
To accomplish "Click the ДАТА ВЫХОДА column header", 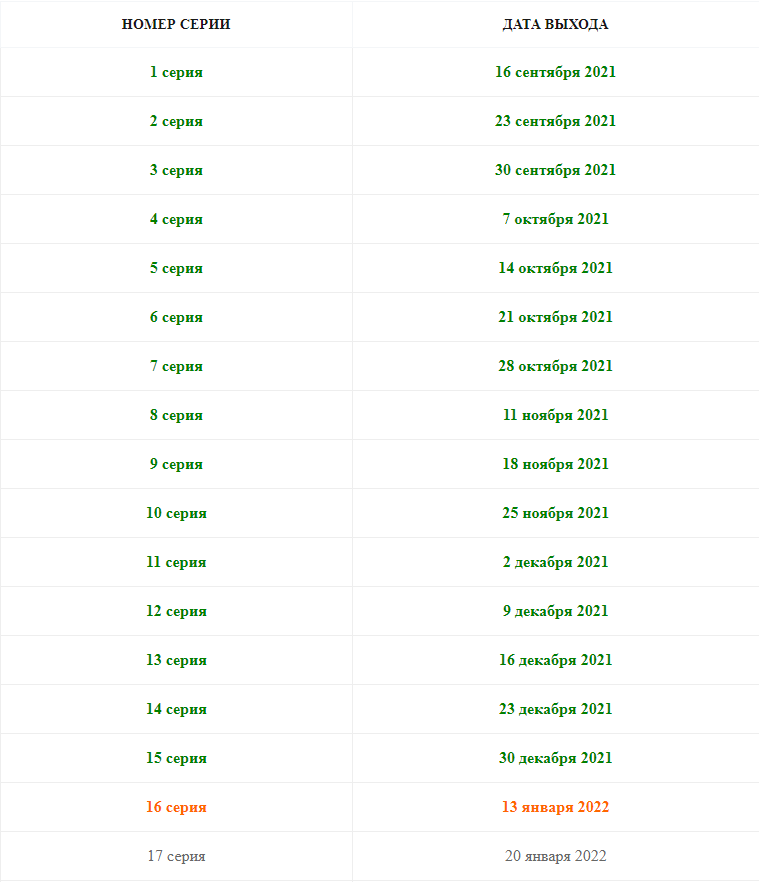I will coord(555,24).
